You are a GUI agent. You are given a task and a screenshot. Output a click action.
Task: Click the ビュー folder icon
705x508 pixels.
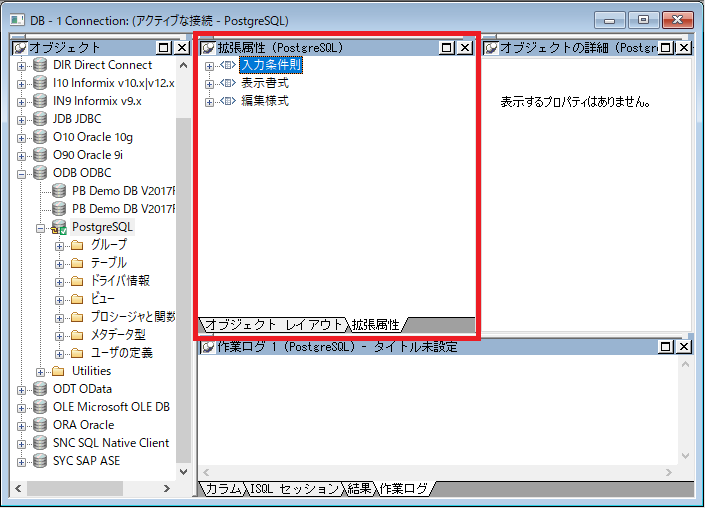click(x=77, y=299)
